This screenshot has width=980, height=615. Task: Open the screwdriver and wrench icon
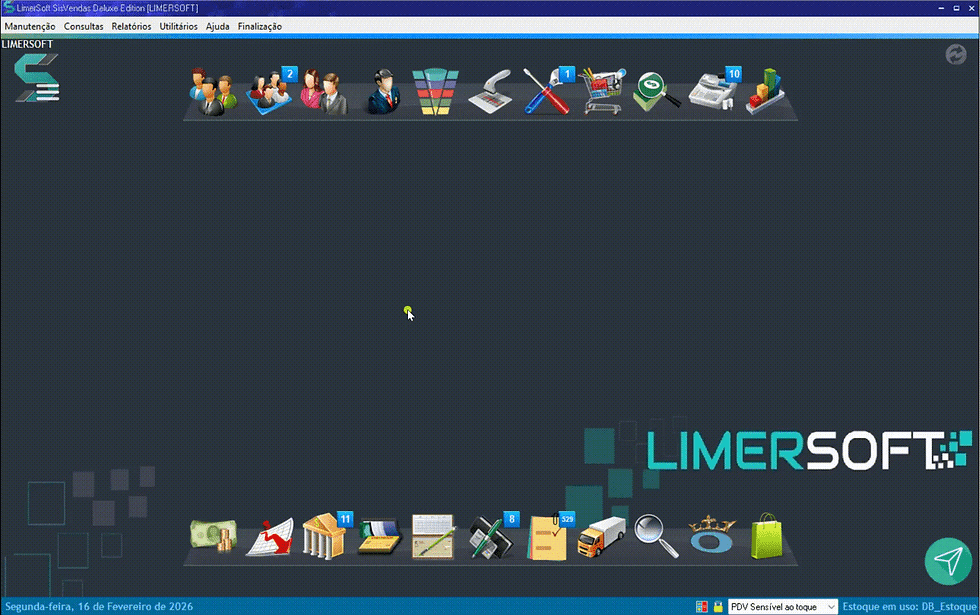coord(548,92)
